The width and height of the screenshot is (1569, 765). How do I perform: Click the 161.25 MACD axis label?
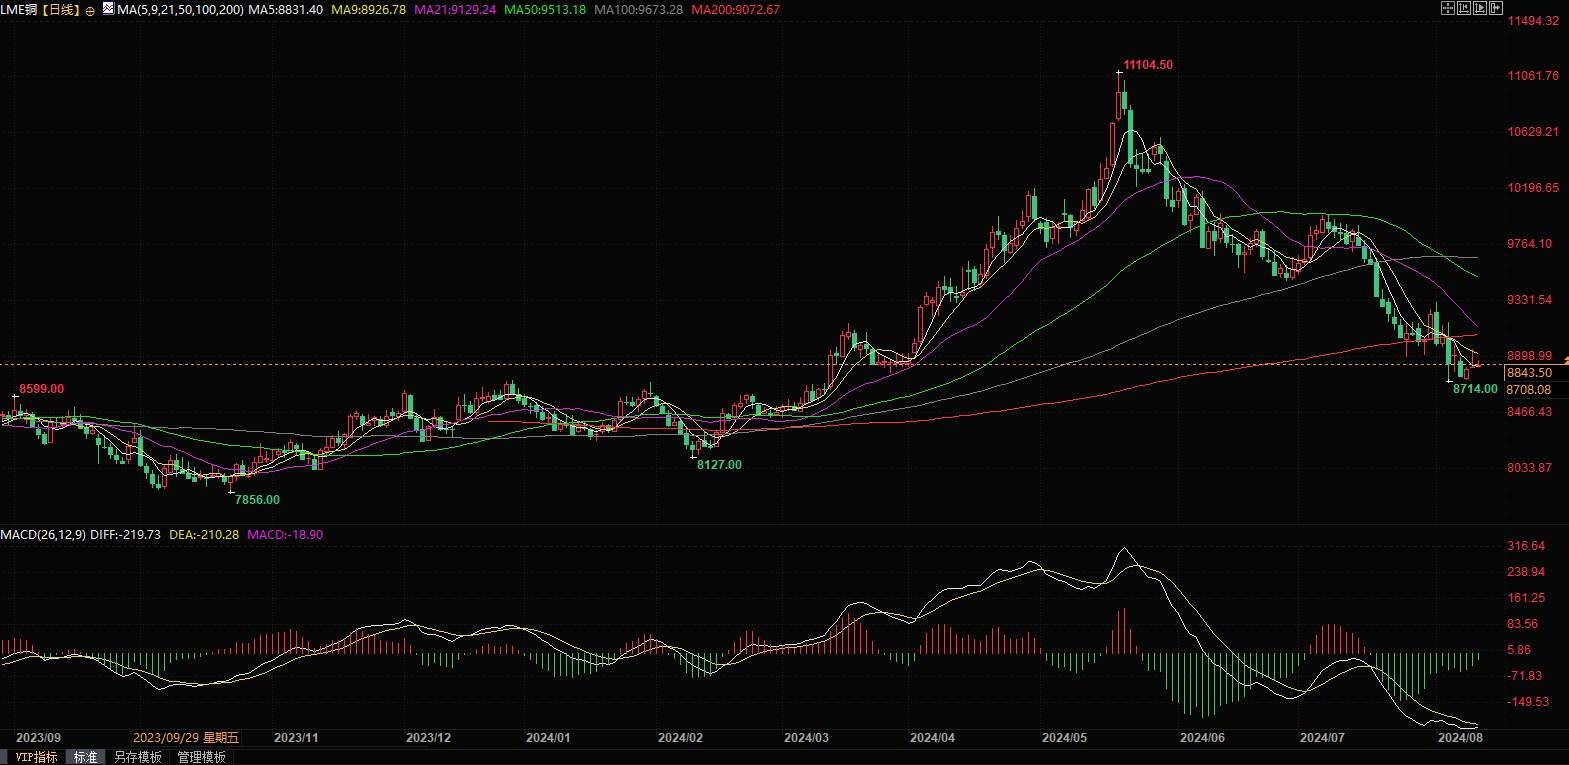coord(1526,598)
